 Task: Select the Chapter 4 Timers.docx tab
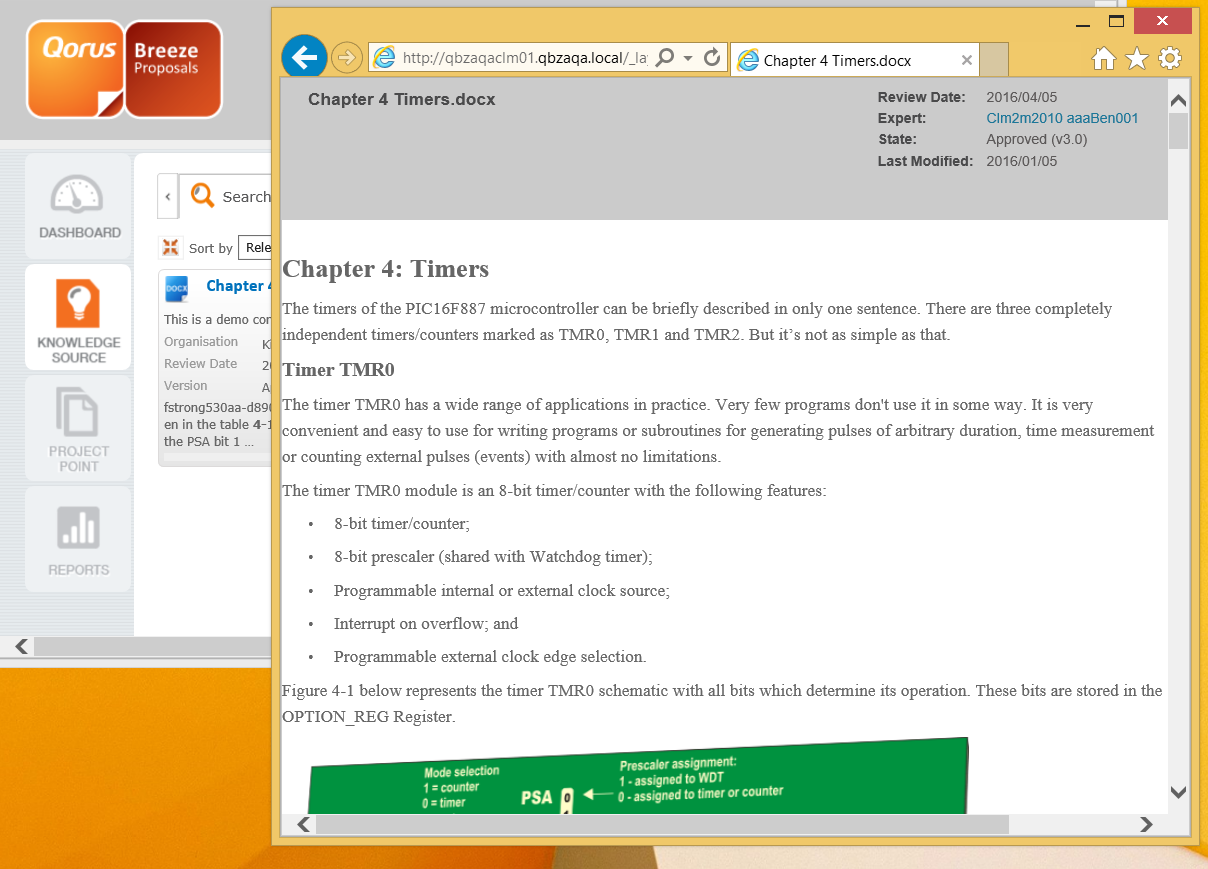pyautogui.click(x=854, y=60)
